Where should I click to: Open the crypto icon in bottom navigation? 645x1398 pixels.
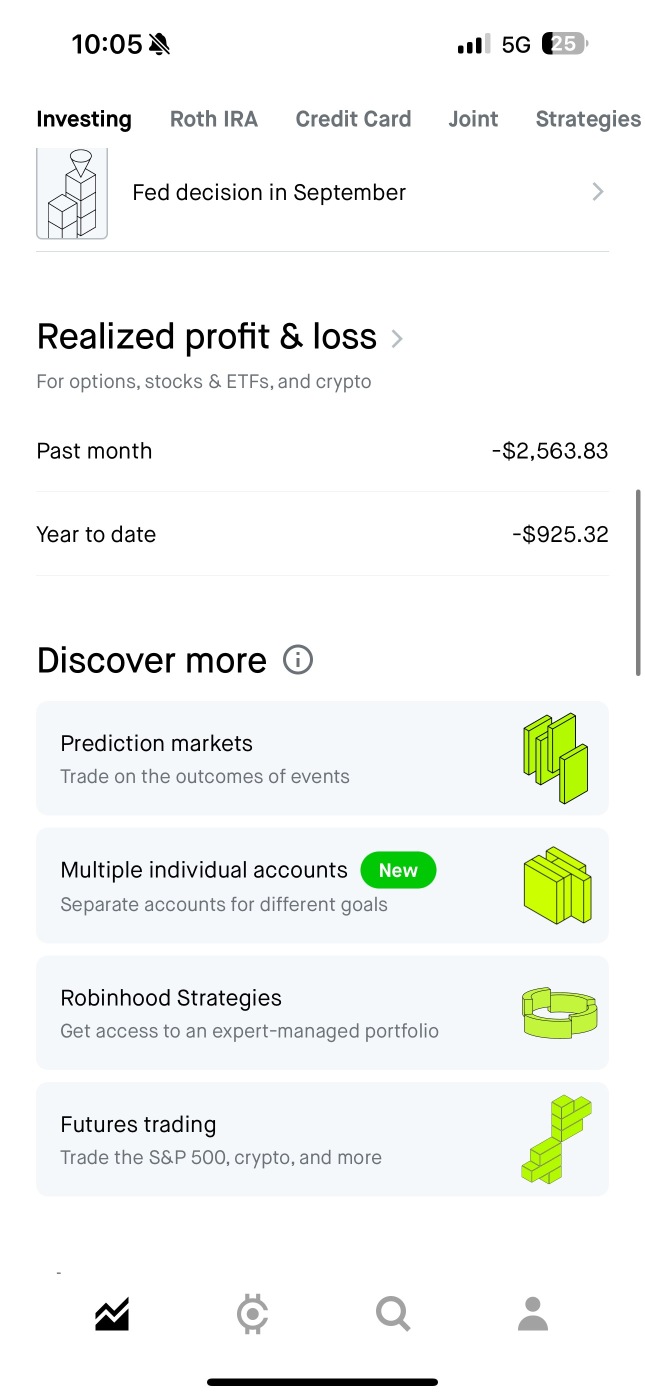(252, 1314)
